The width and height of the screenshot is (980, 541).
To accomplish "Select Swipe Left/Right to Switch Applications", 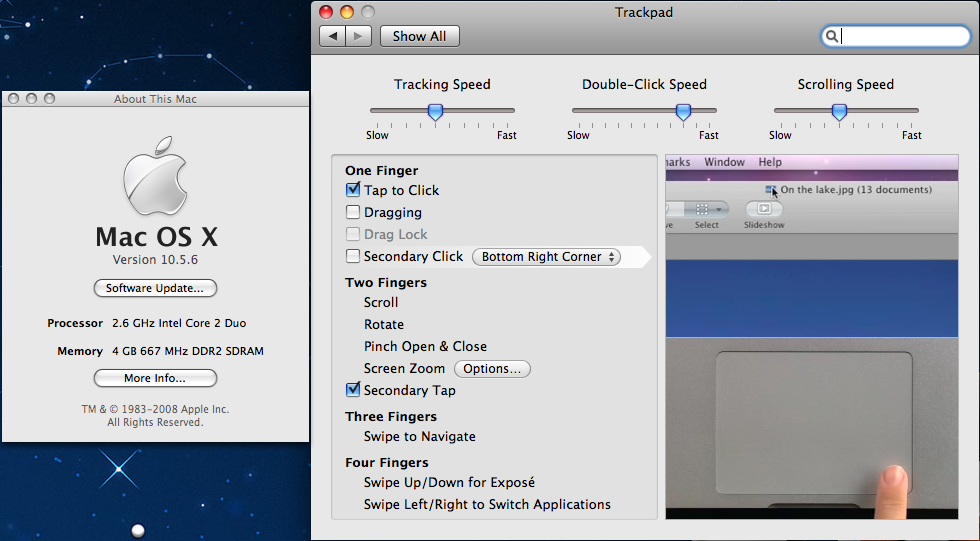I will point(488,504).
